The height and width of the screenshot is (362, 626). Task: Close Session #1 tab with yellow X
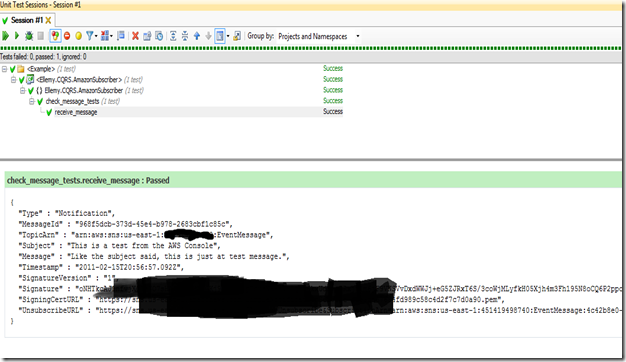pos(48,20)
